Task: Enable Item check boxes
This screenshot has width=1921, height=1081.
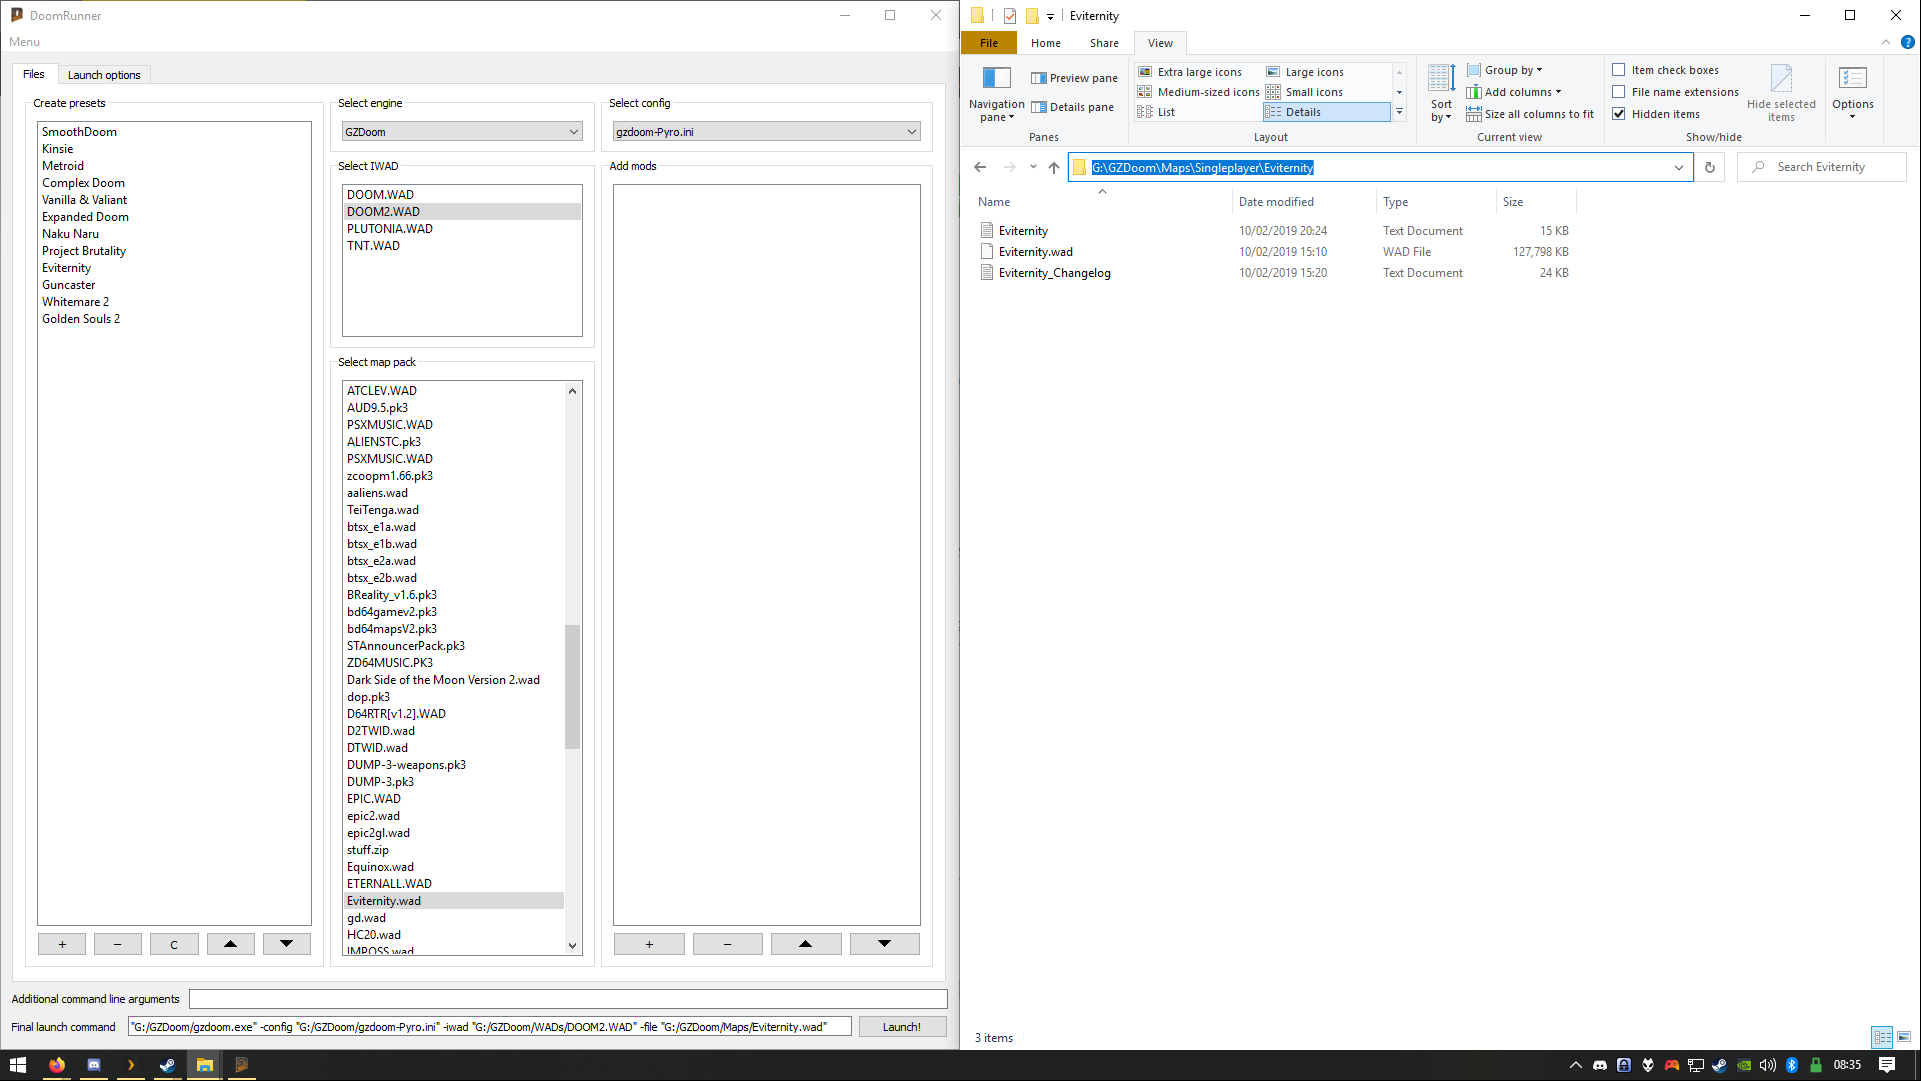Action: 1619,69
